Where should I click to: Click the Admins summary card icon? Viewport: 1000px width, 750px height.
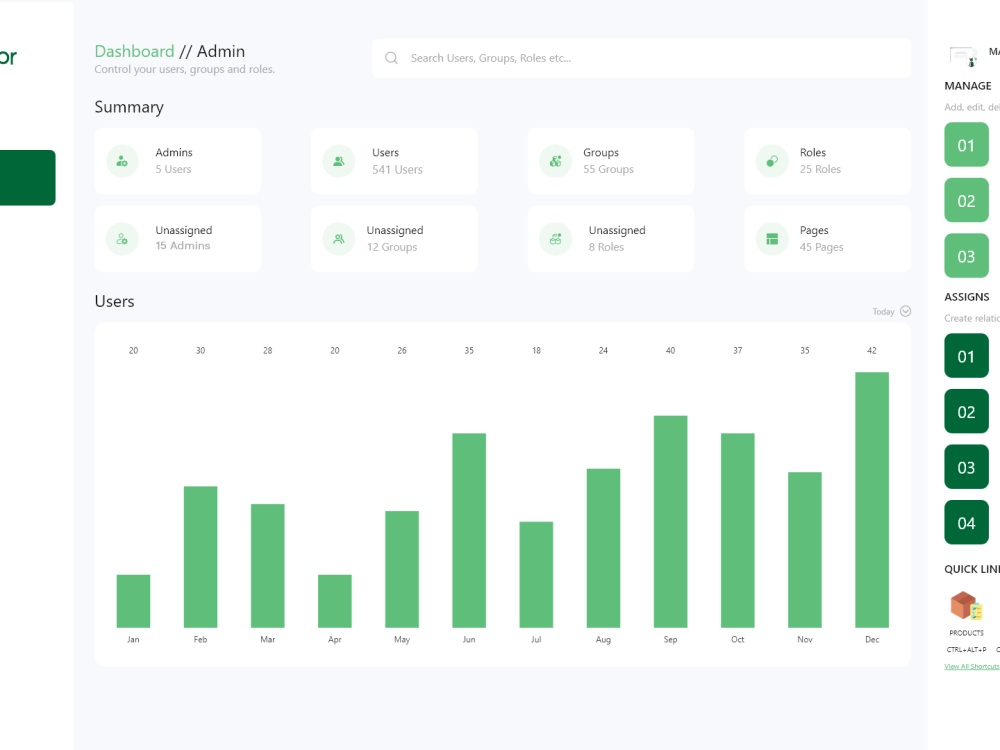click(x=122, y=161)
